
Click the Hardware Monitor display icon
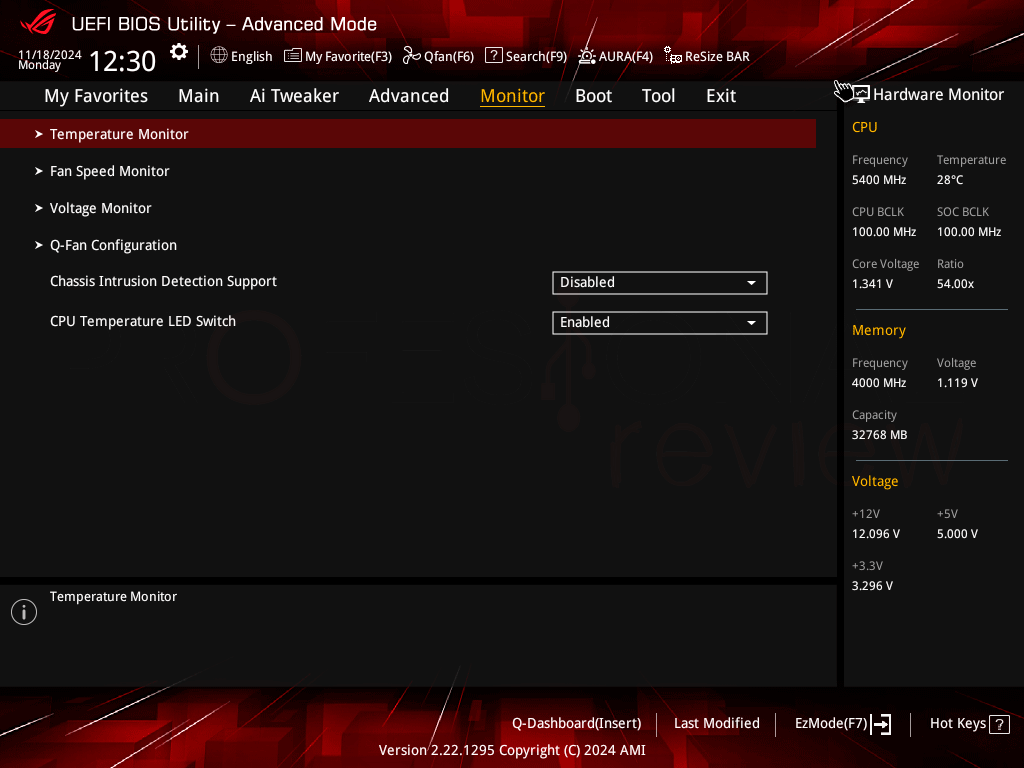click(x=861, y=94)
